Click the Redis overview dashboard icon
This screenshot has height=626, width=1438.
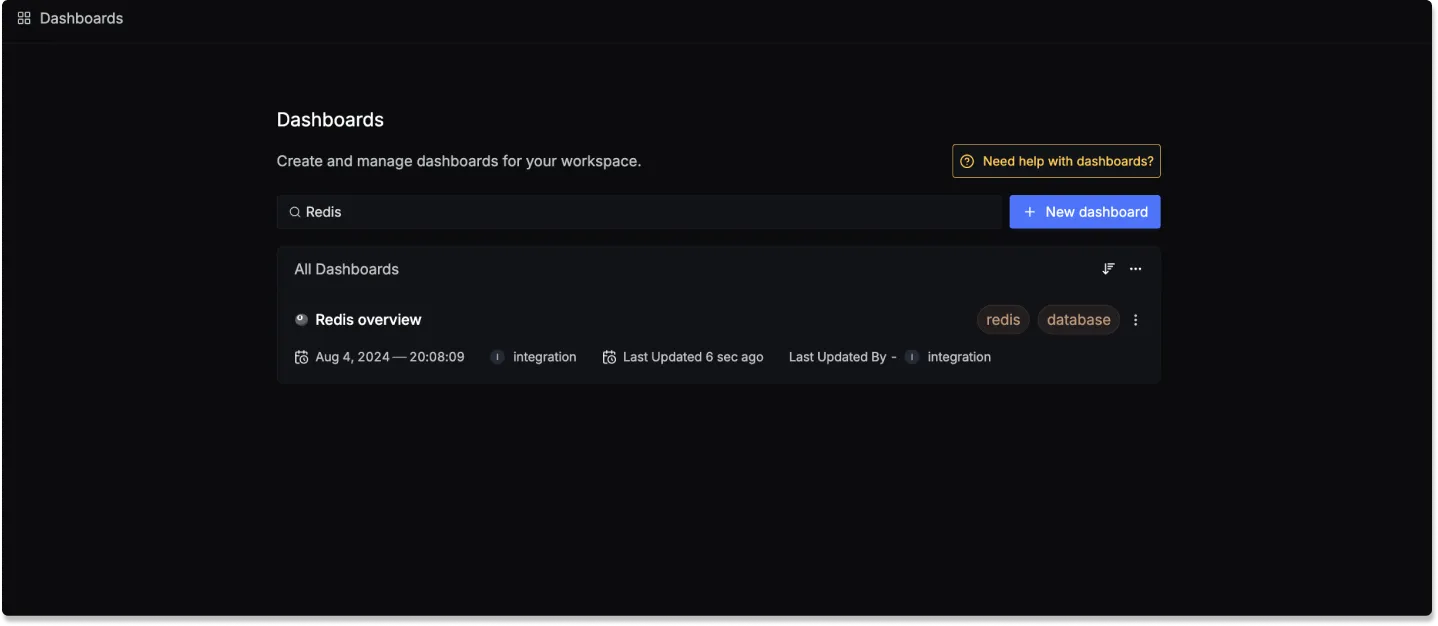pos(301,320)
